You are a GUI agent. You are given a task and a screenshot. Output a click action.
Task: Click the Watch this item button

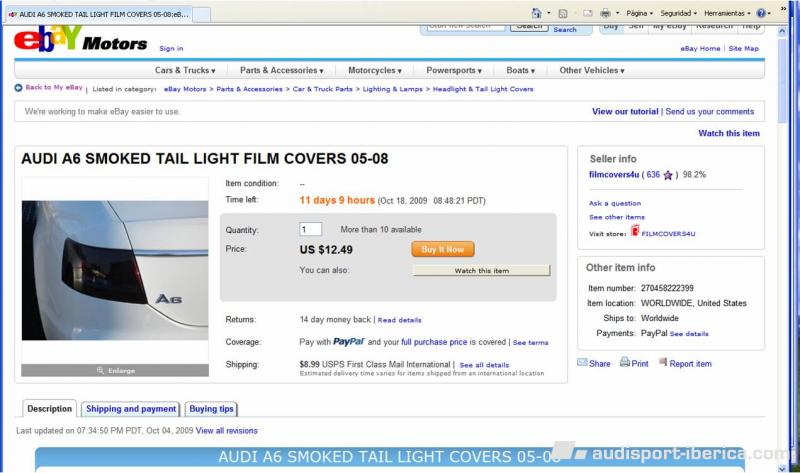click(482, 270)
